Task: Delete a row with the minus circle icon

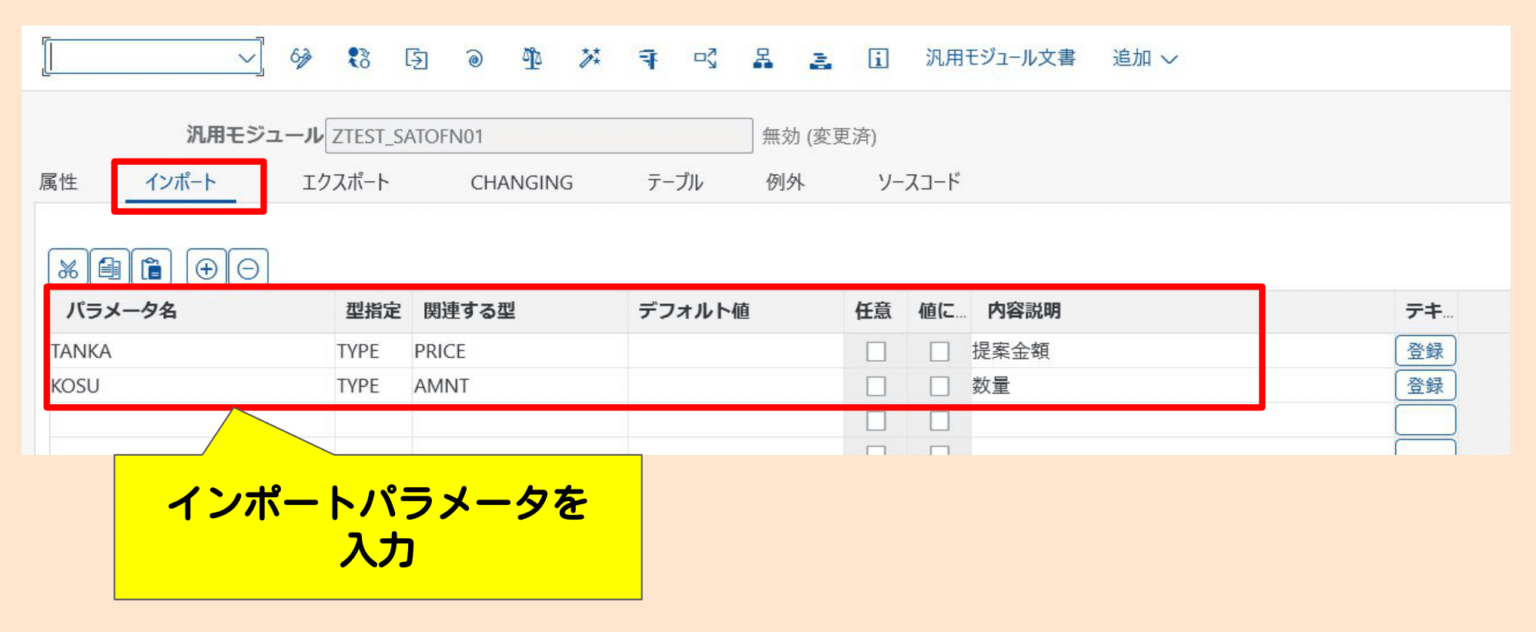Action: pos(249,267)
